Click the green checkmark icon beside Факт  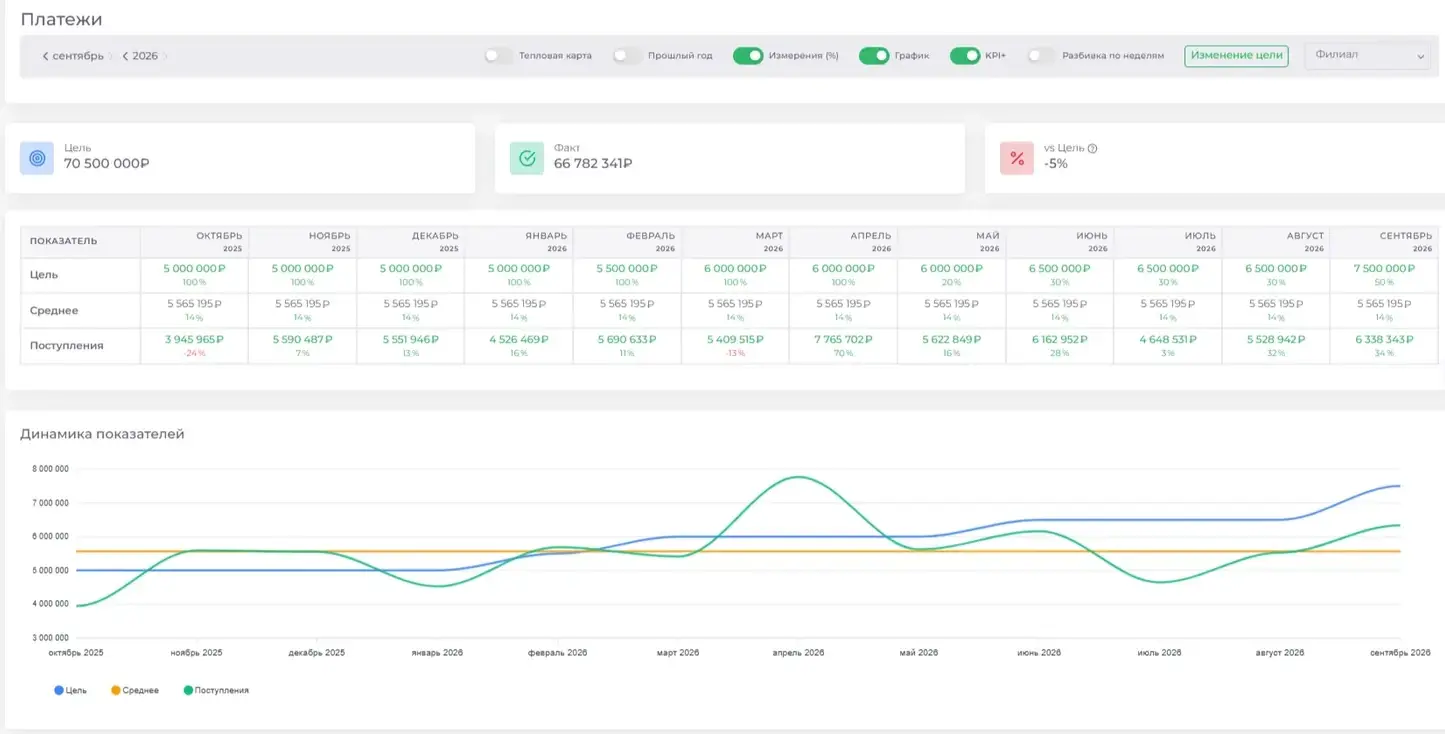[x=527, y=158]
